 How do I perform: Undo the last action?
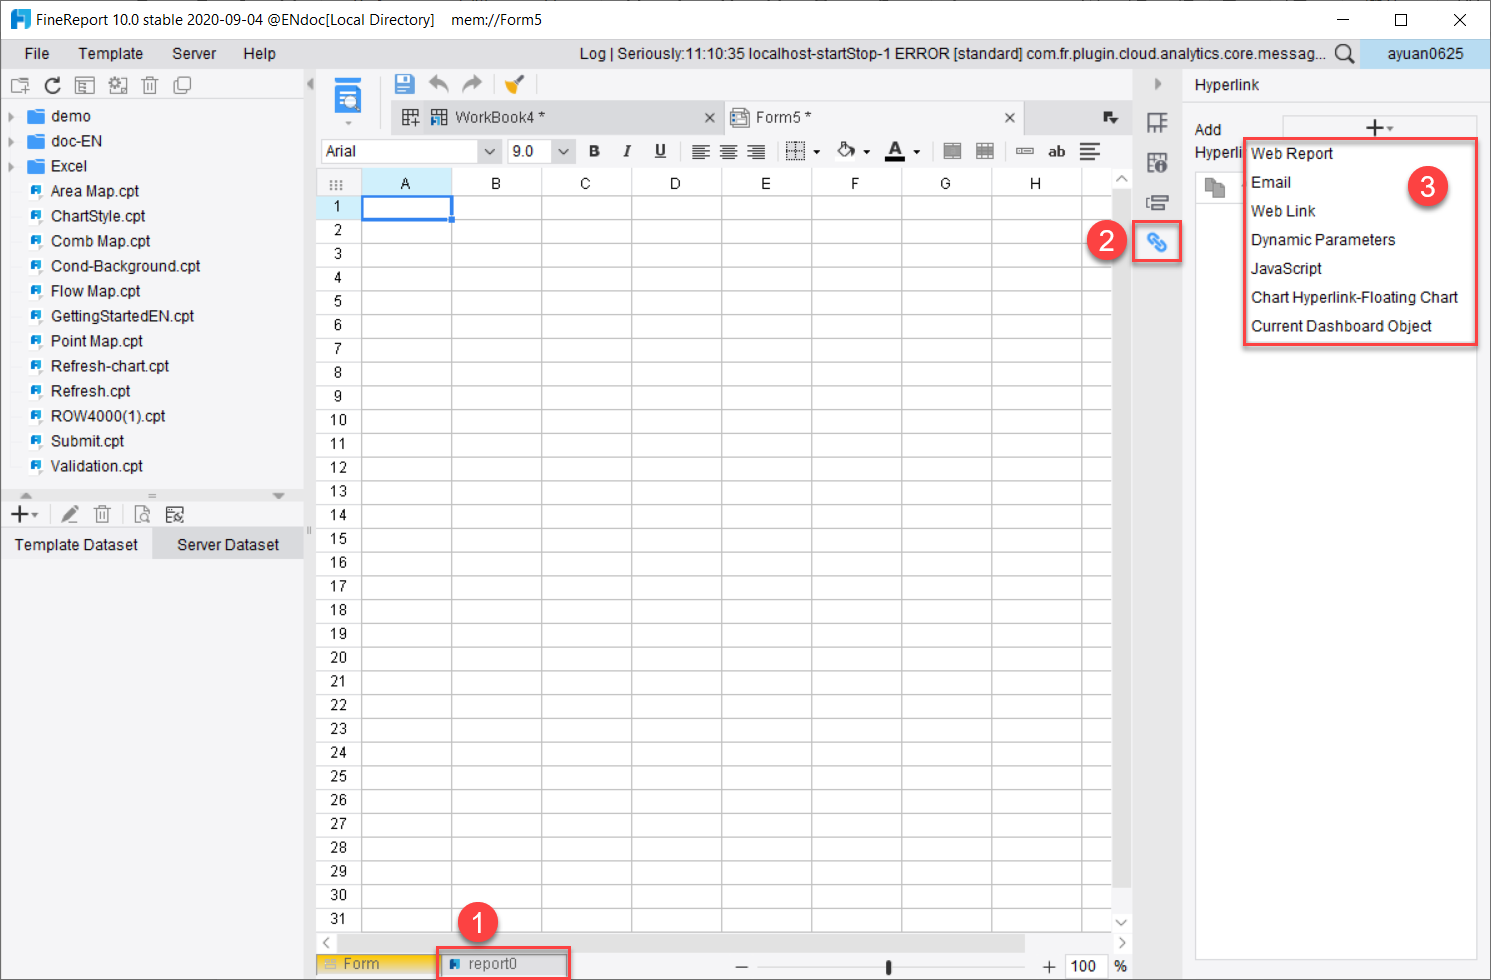[438, 84]
